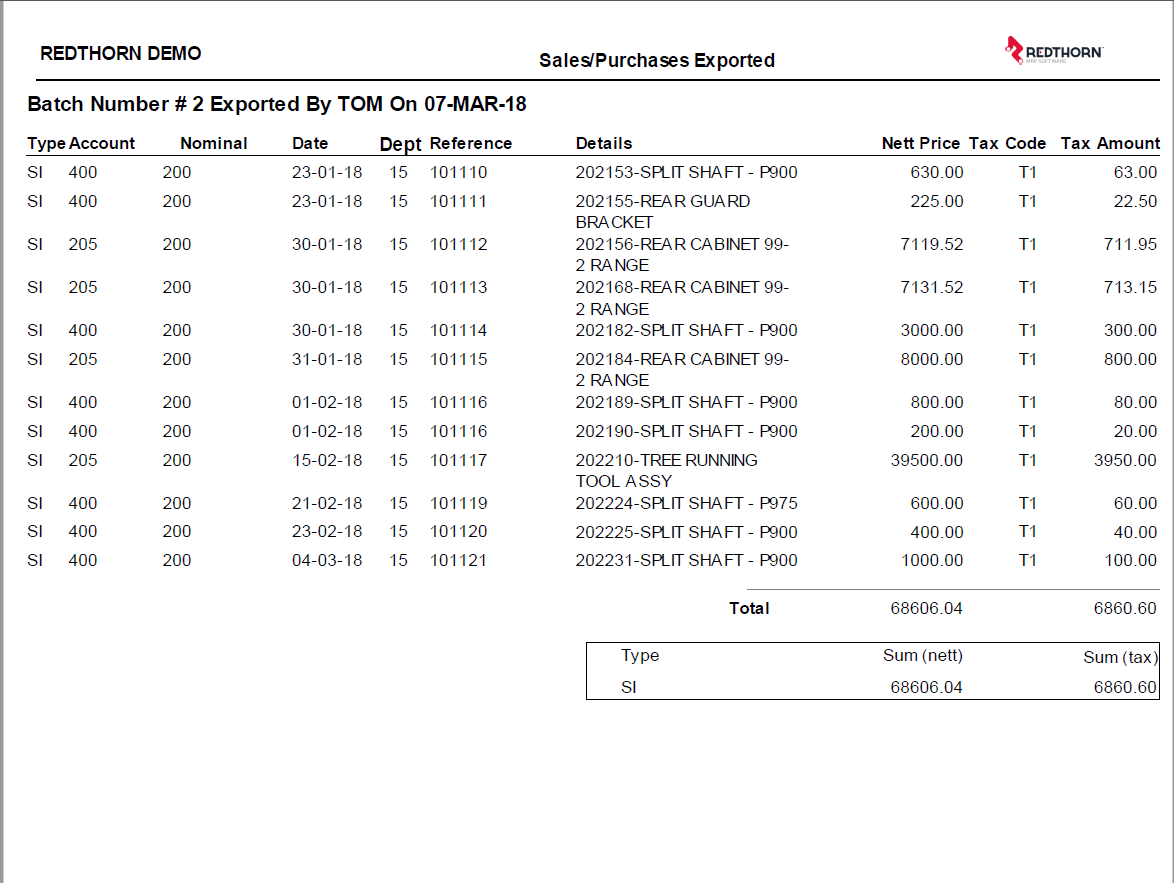The image size is (1174, 883).
Task: Click the Nett Price column header
Action: (x=922, y=143)
